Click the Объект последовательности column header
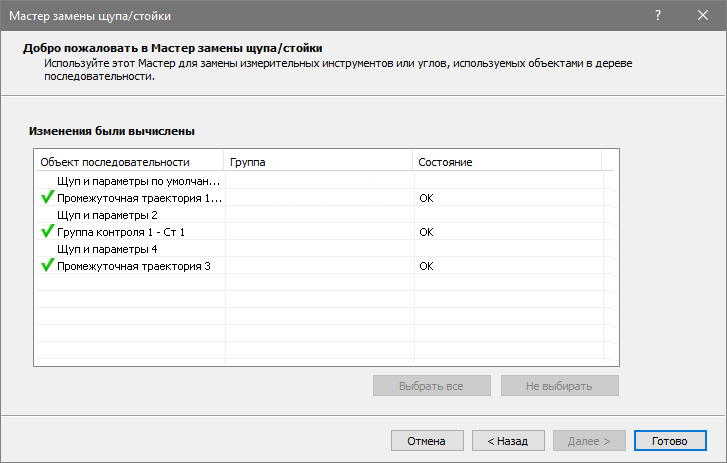727x463 pixels. (x=115, y=162)
